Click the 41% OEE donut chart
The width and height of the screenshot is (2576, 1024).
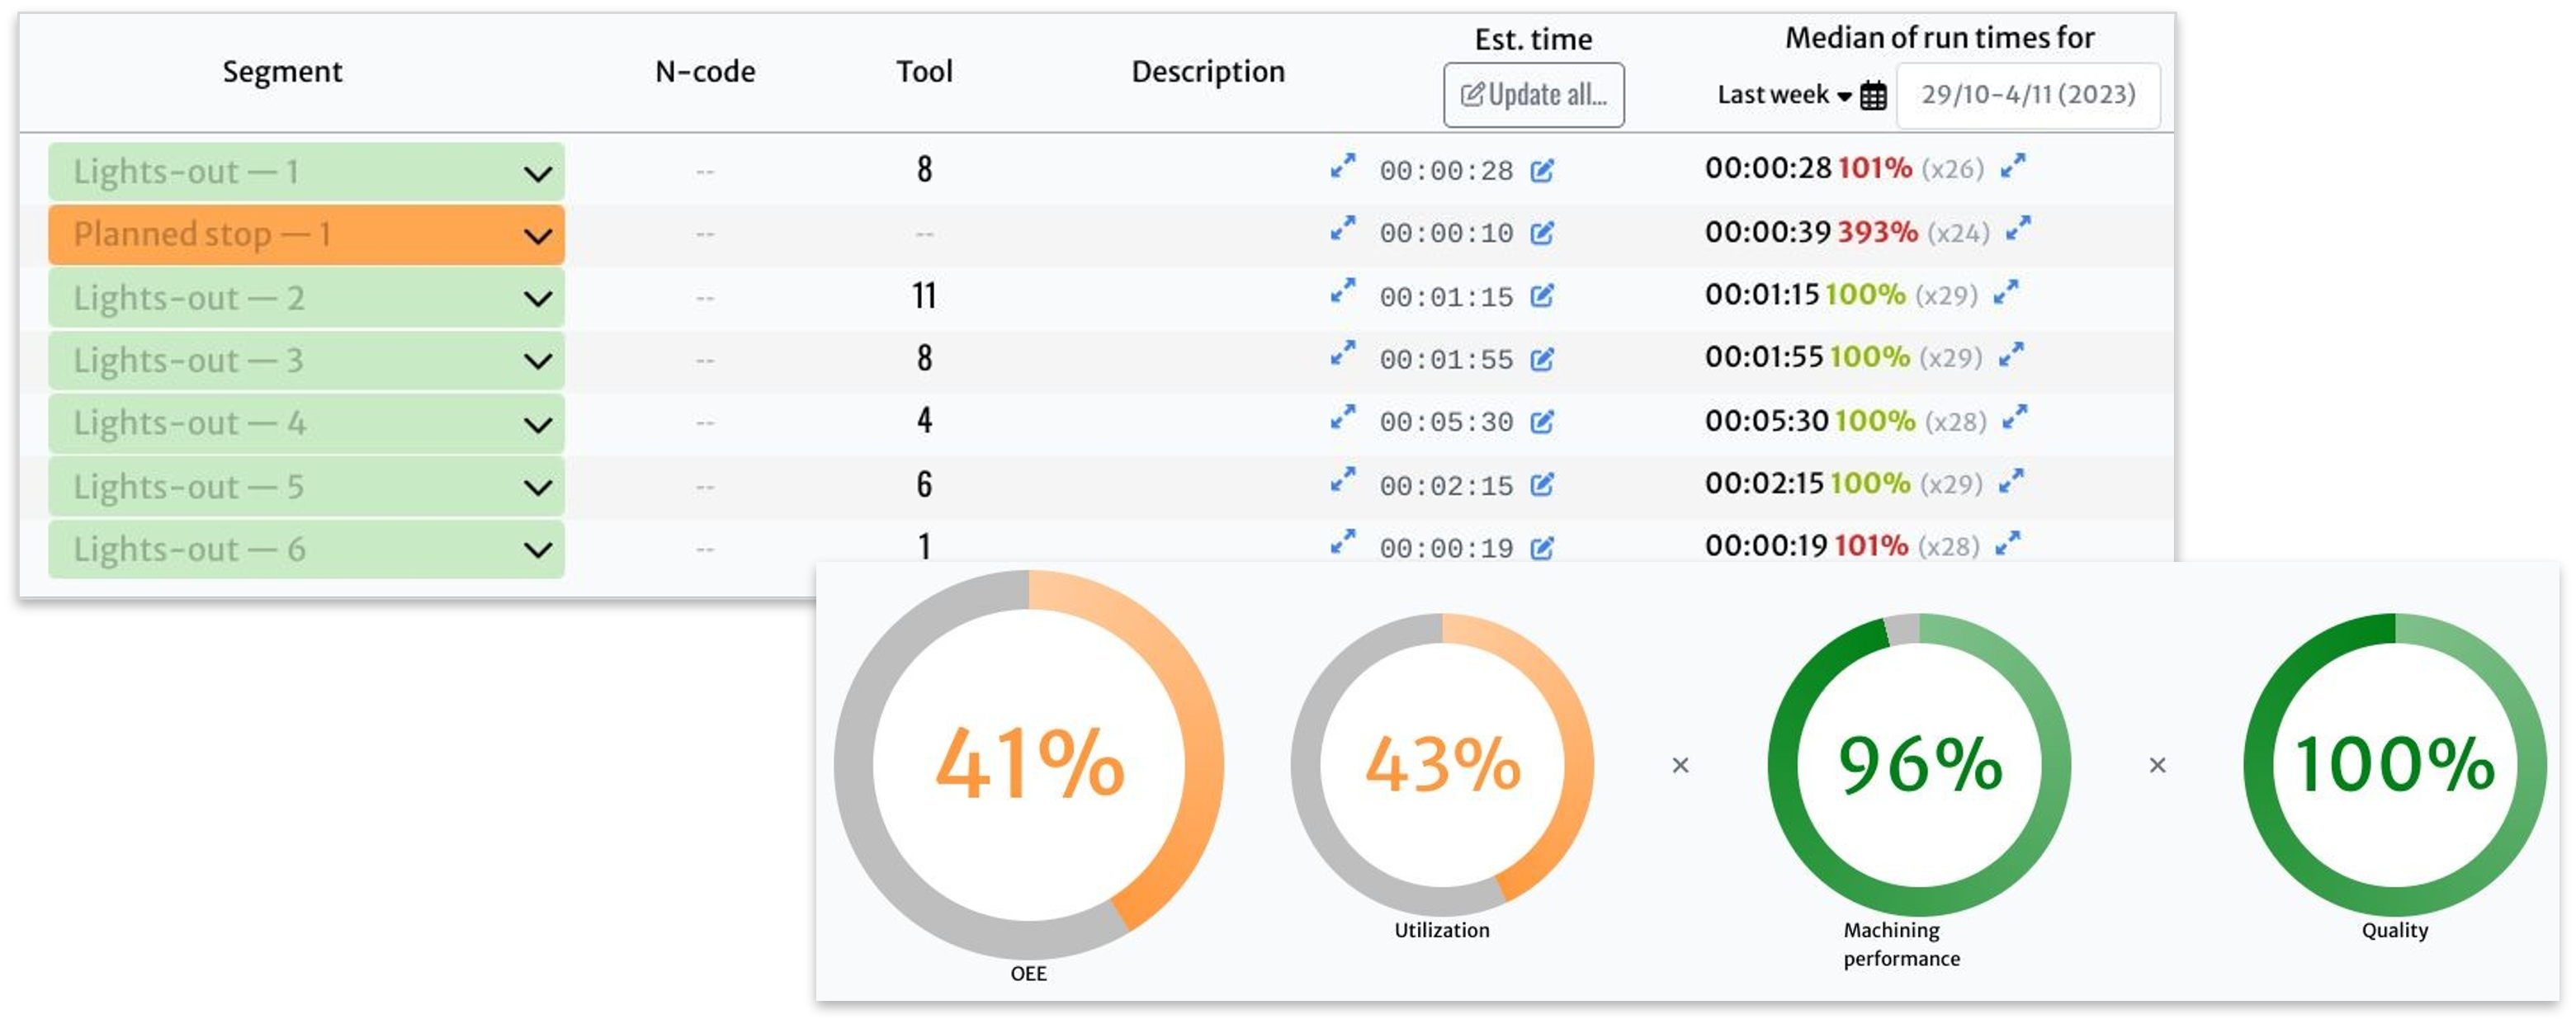[x=1029, y=765]
